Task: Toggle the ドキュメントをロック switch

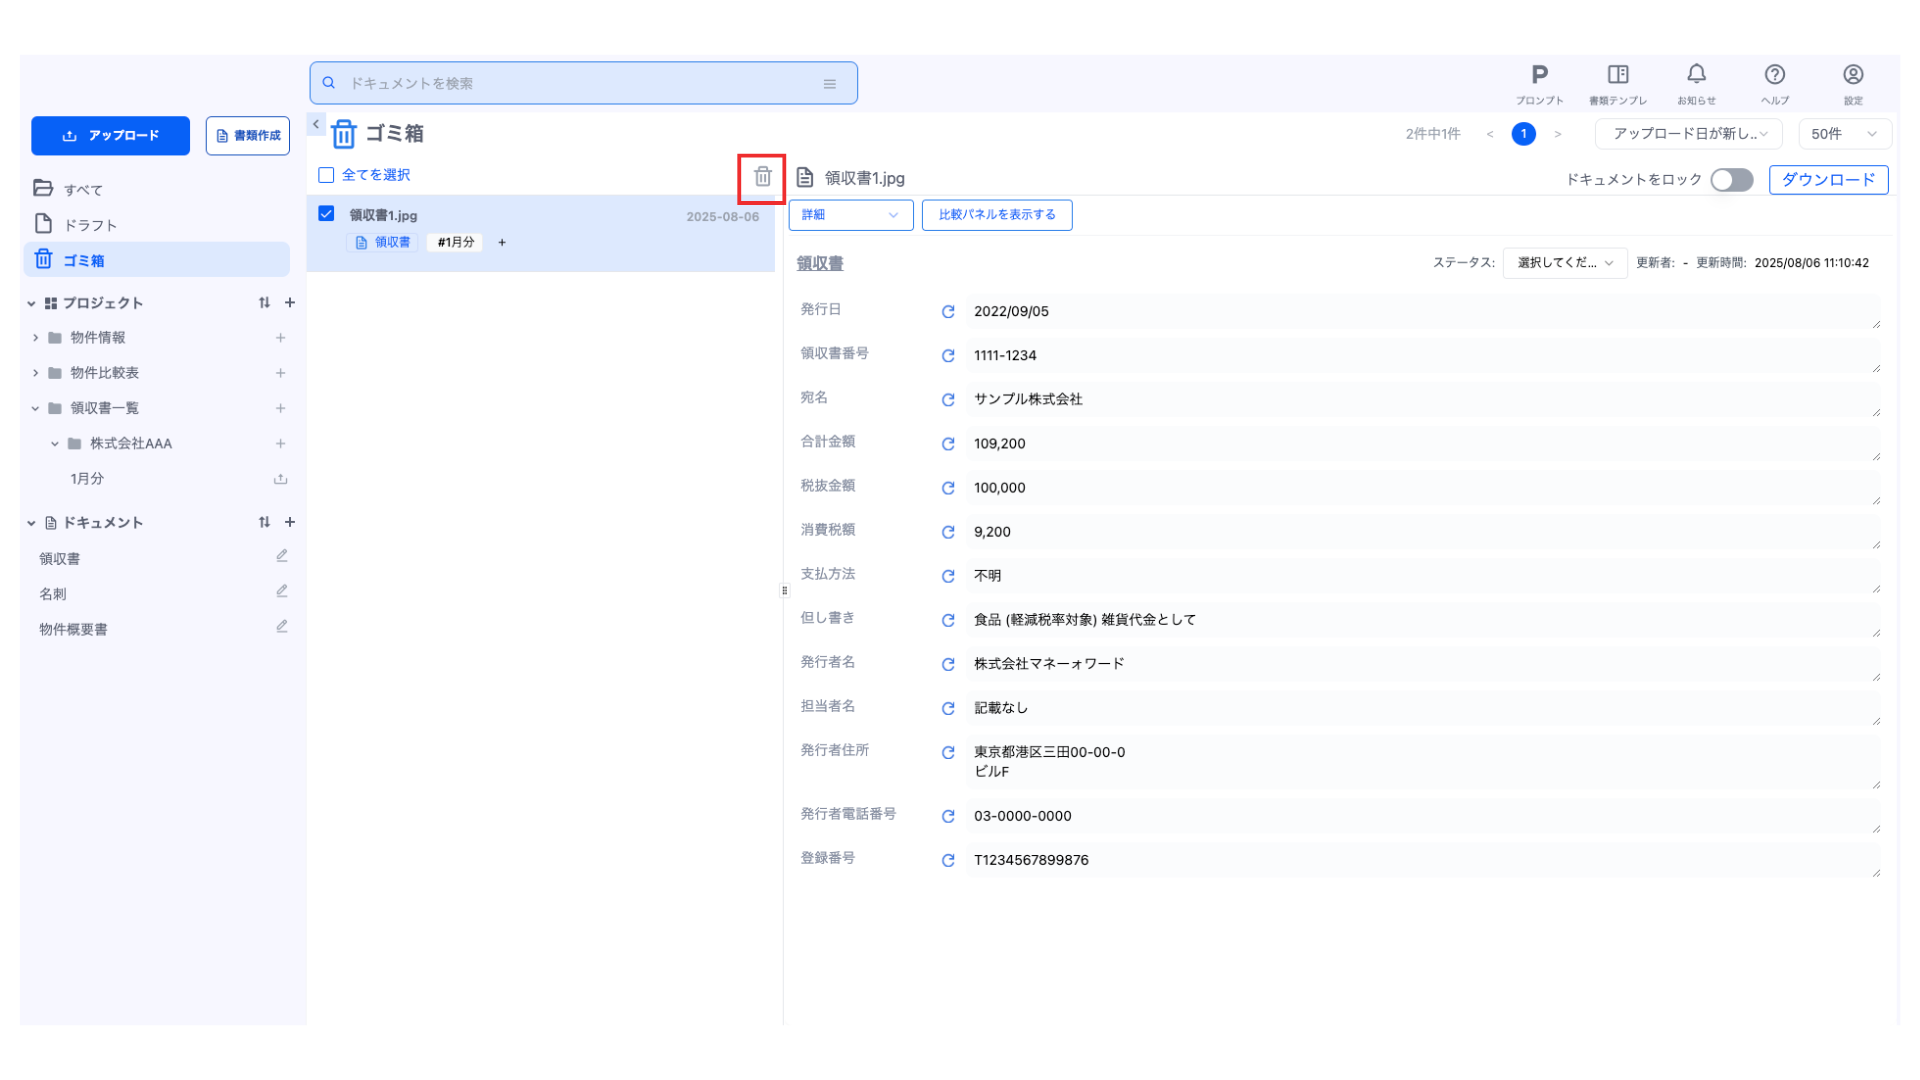Action: [x=1731, y=180]
